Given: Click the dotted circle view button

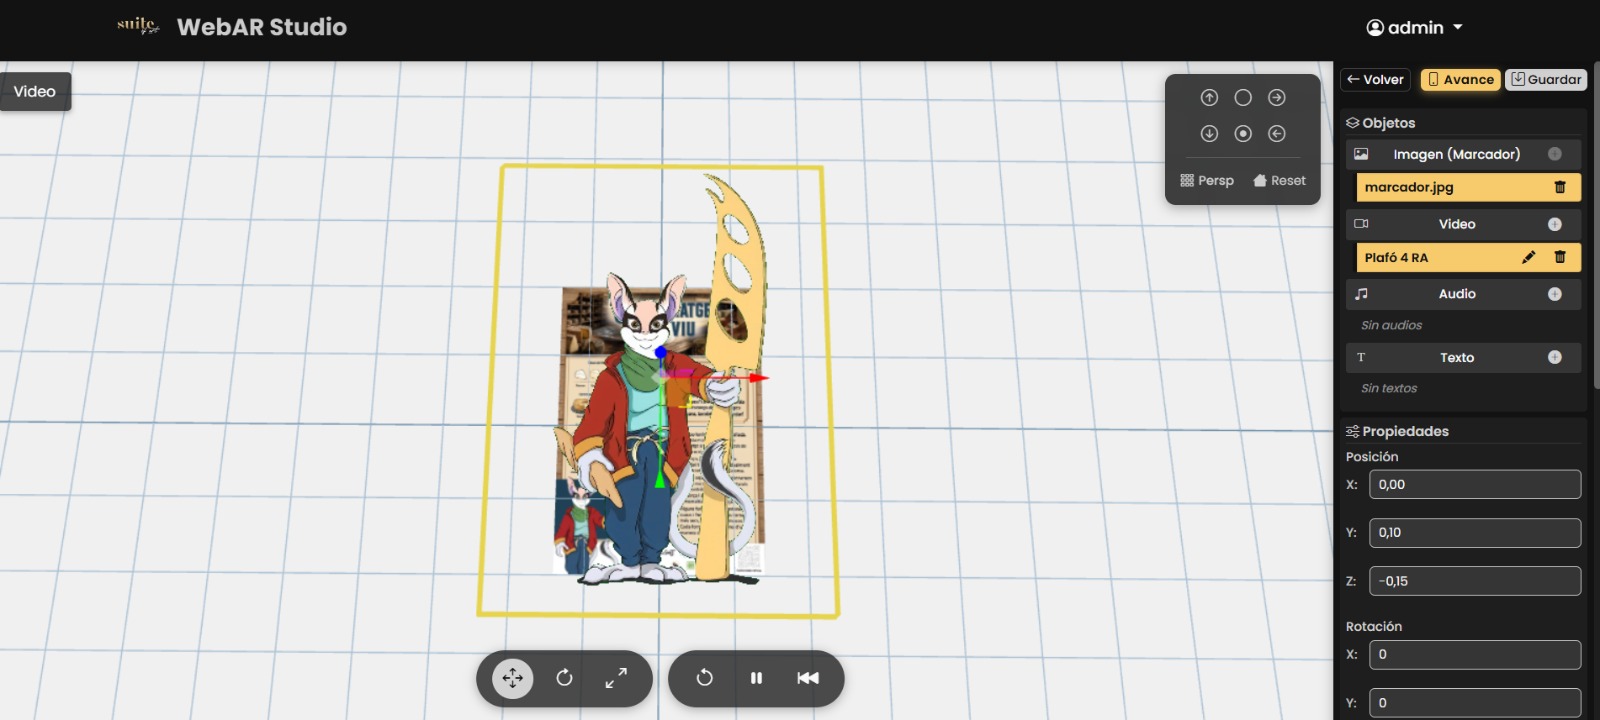Looking at the screenshot, I should [1243, 134].
